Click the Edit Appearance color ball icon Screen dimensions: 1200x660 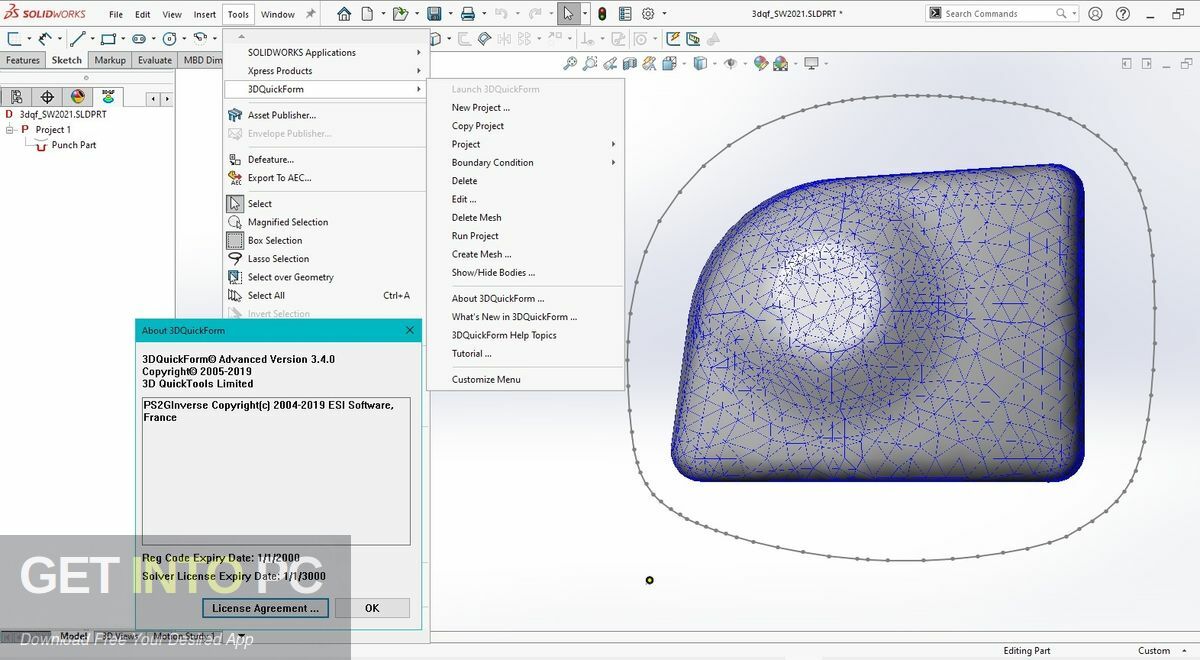761,63
